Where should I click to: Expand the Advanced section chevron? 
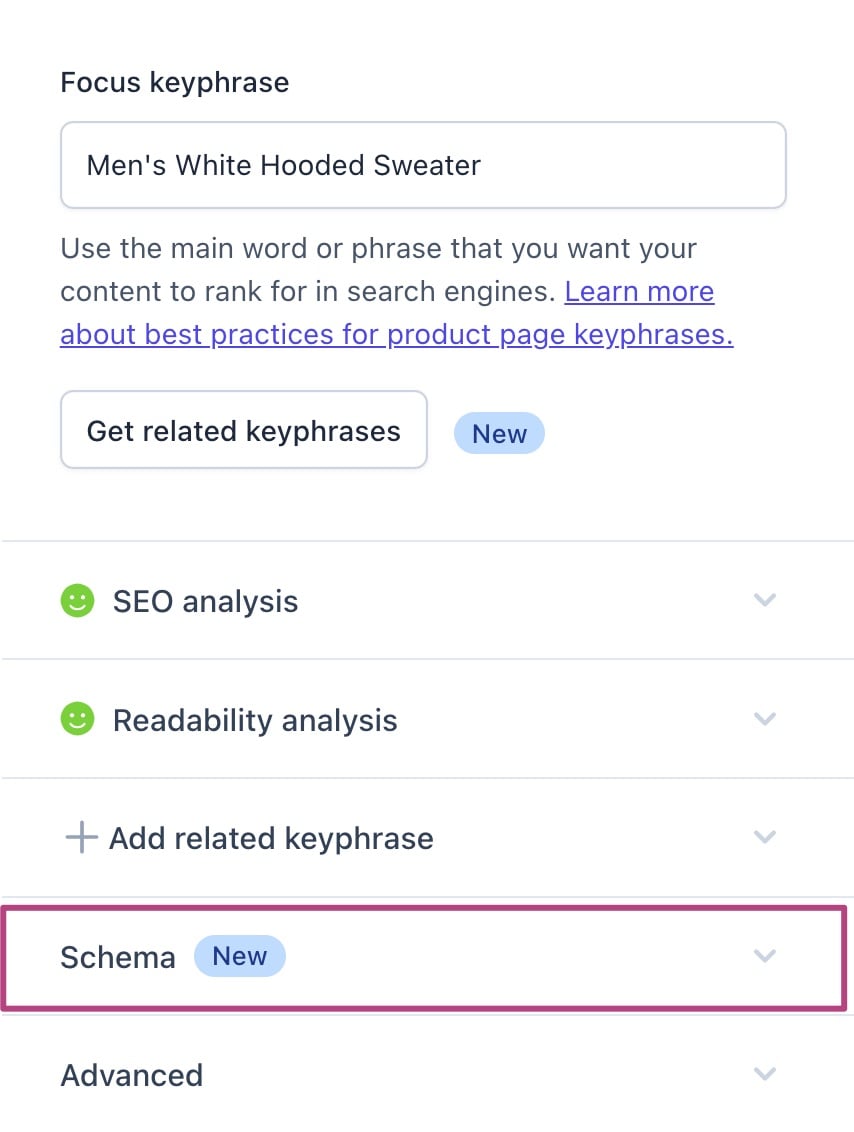point(765,1074)
